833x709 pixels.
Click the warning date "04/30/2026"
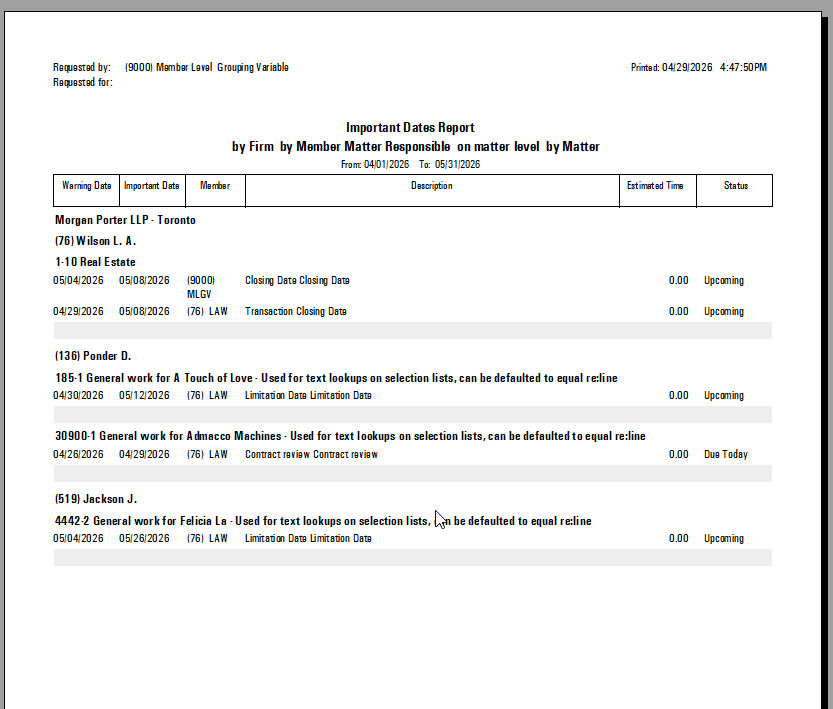78,396
